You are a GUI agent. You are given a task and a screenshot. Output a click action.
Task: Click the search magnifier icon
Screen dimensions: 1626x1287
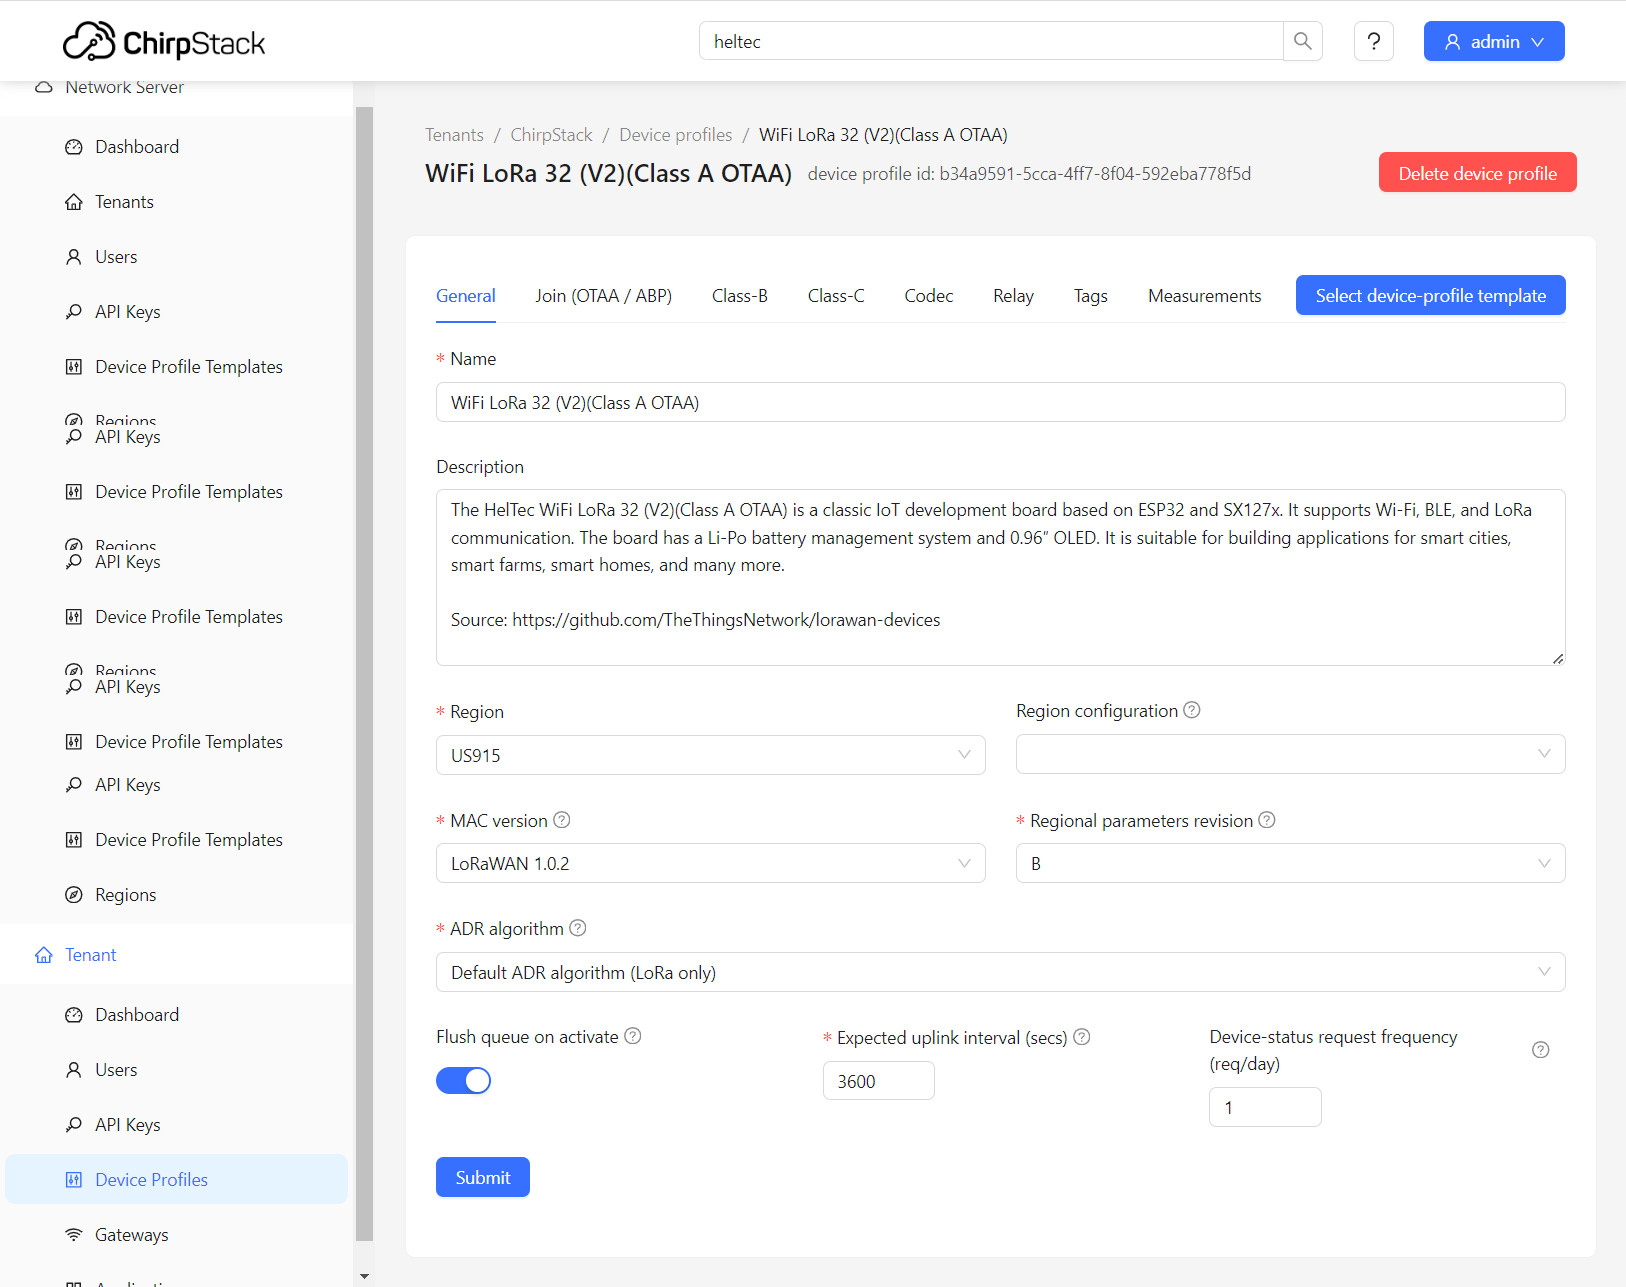[x=1302, y=41]
